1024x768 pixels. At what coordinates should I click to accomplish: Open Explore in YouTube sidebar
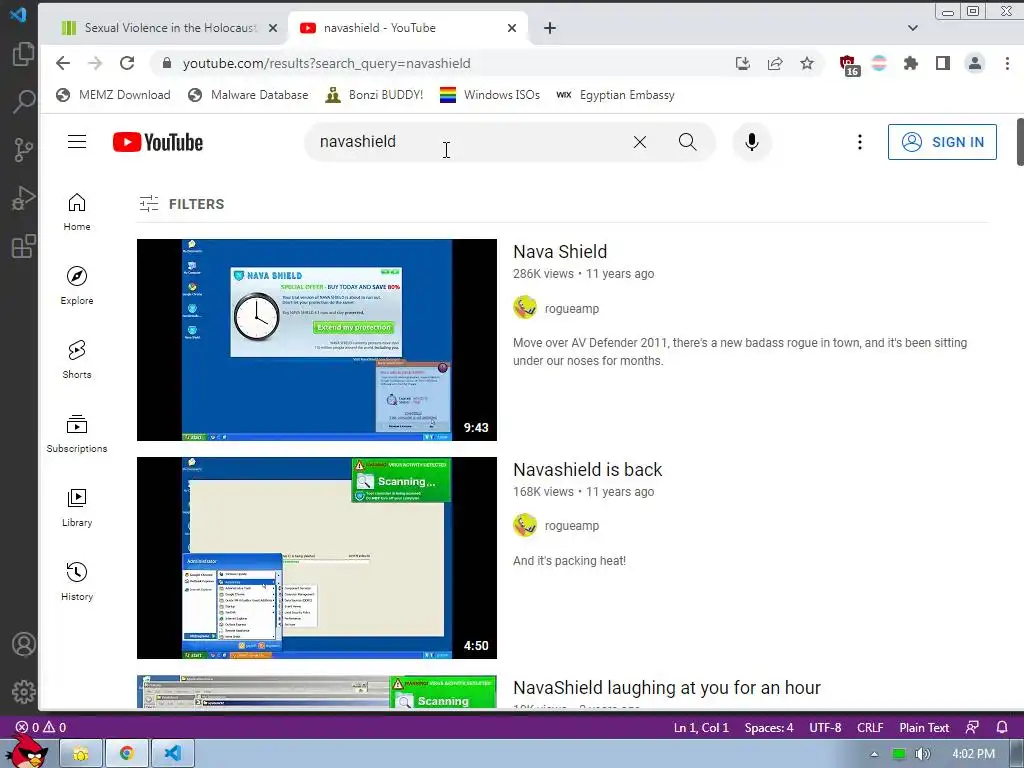77,286
